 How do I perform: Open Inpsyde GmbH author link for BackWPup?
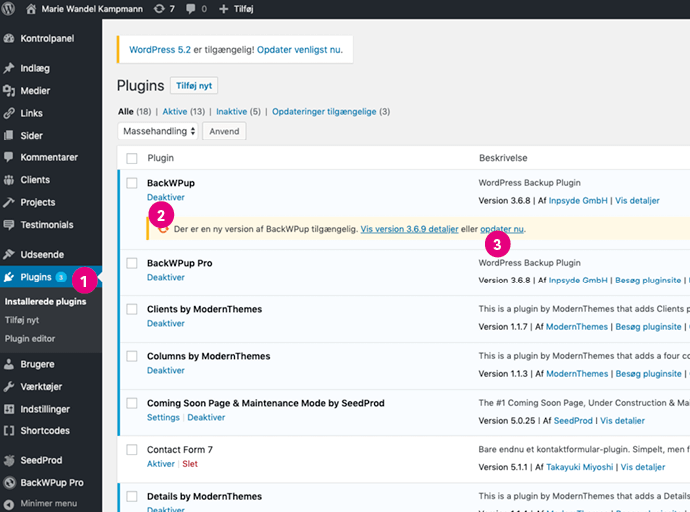coord(578,201)
